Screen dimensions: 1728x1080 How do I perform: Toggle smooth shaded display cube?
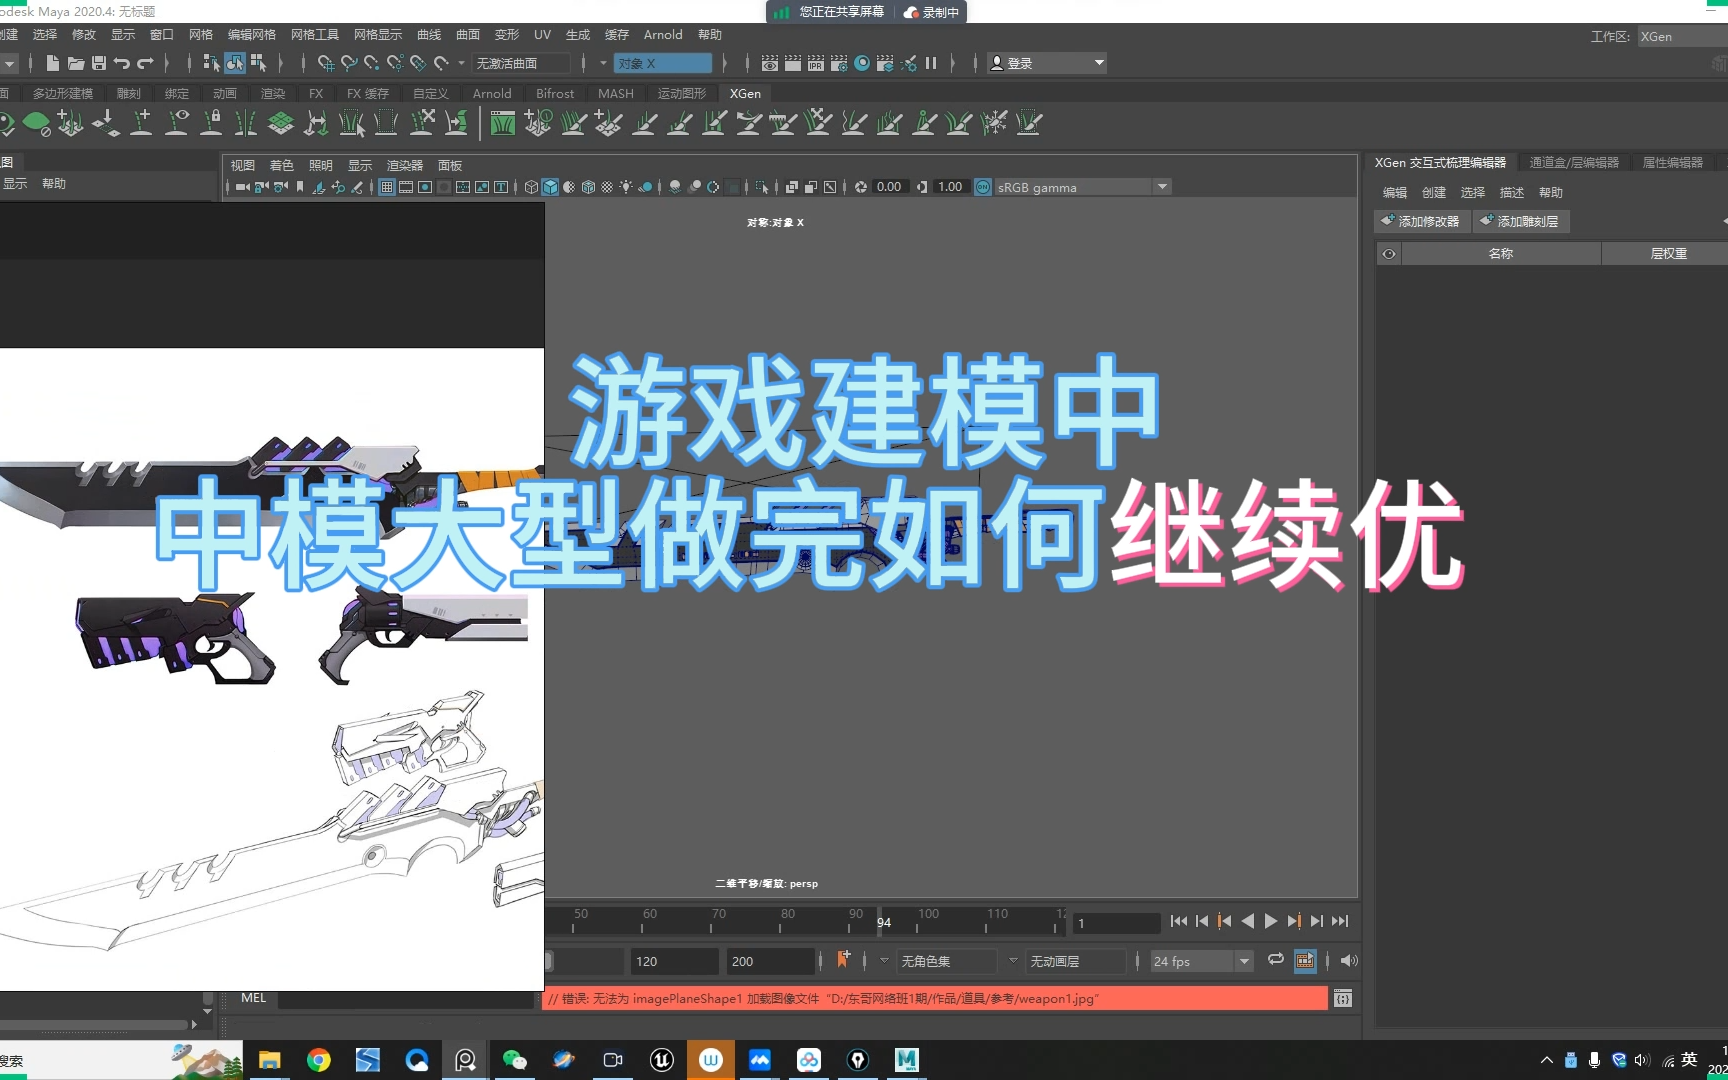tap(550, 187)
